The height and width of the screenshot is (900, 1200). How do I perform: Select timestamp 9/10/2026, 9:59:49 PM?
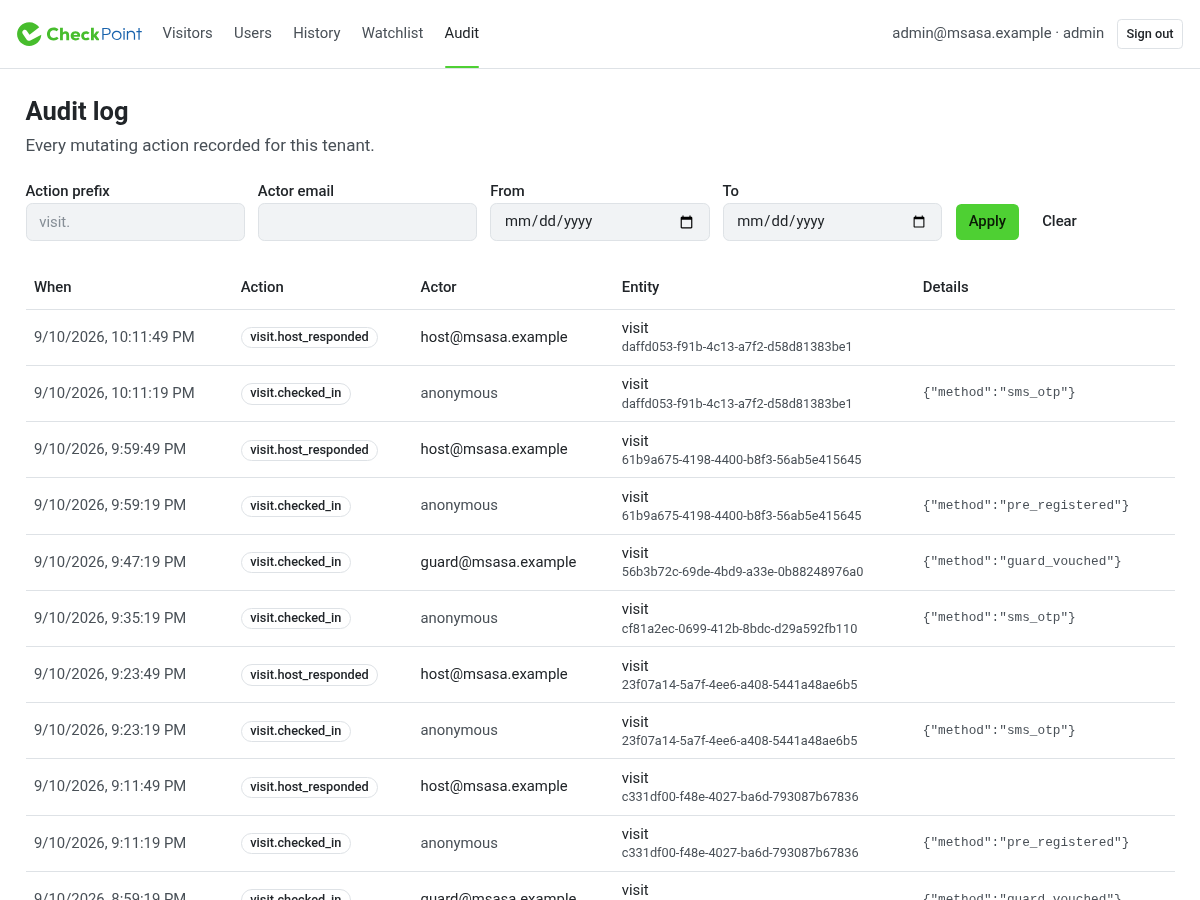110,449
